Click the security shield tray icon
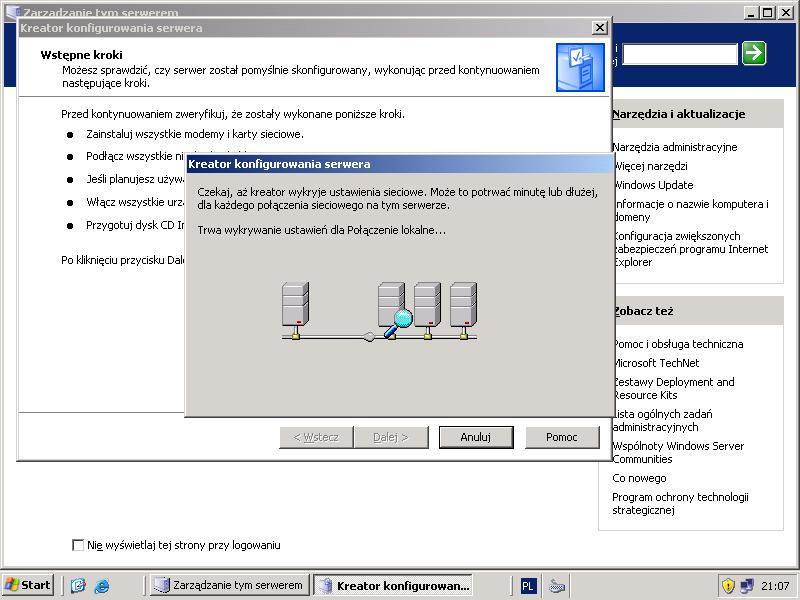Screen dimensions: 800x600 (728, 585)
